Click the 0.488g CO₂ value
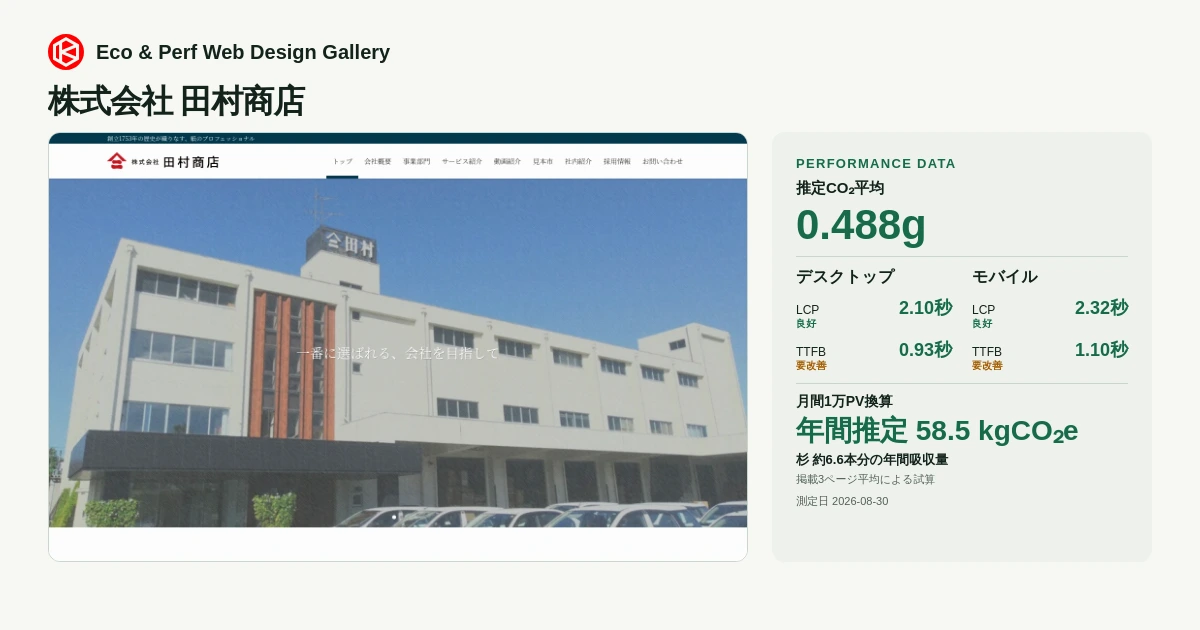 861,224
